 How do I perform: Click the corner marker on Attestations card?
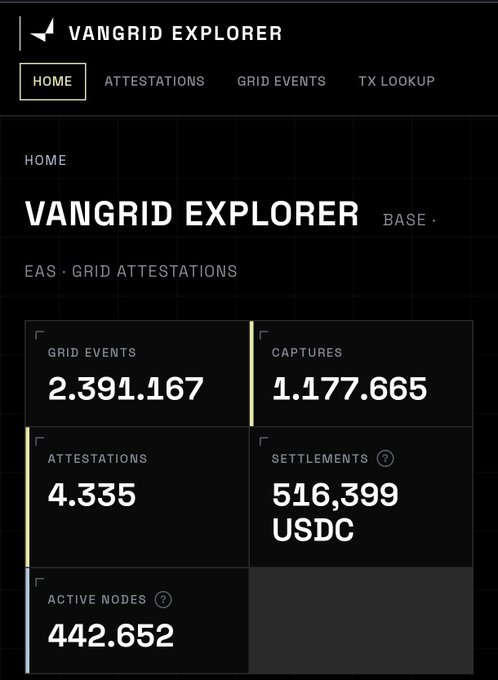click(x=39, y=441)
